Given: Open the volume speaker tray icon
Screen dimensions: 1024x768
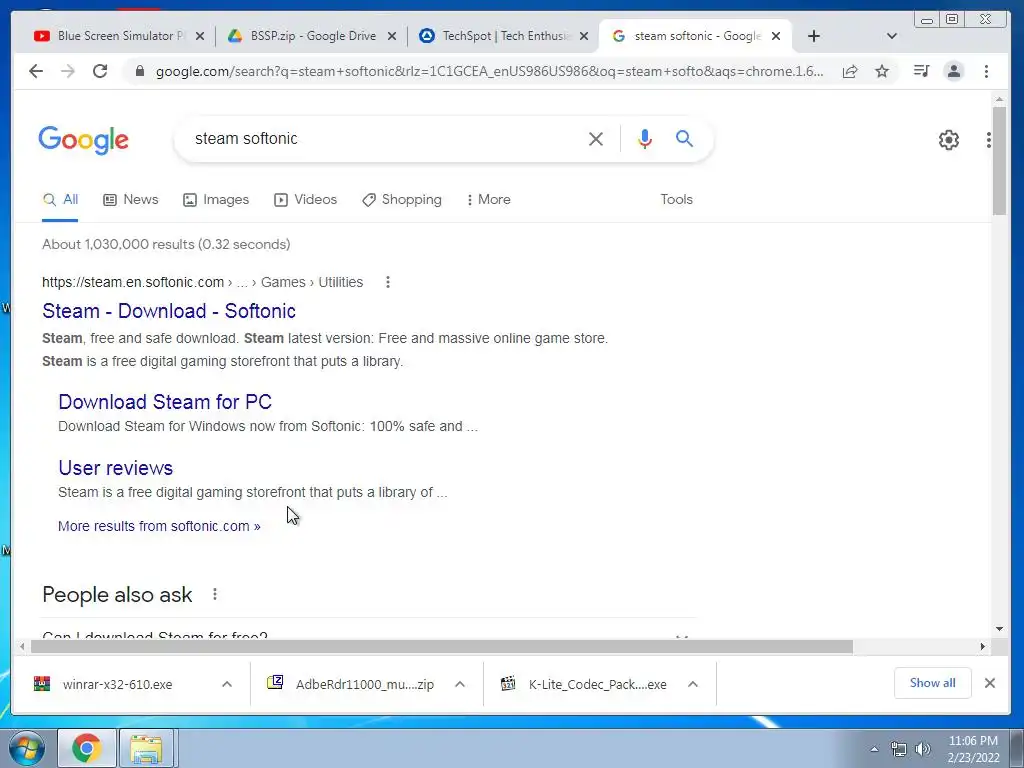Looking at the screenshot, I should (922, 749).
